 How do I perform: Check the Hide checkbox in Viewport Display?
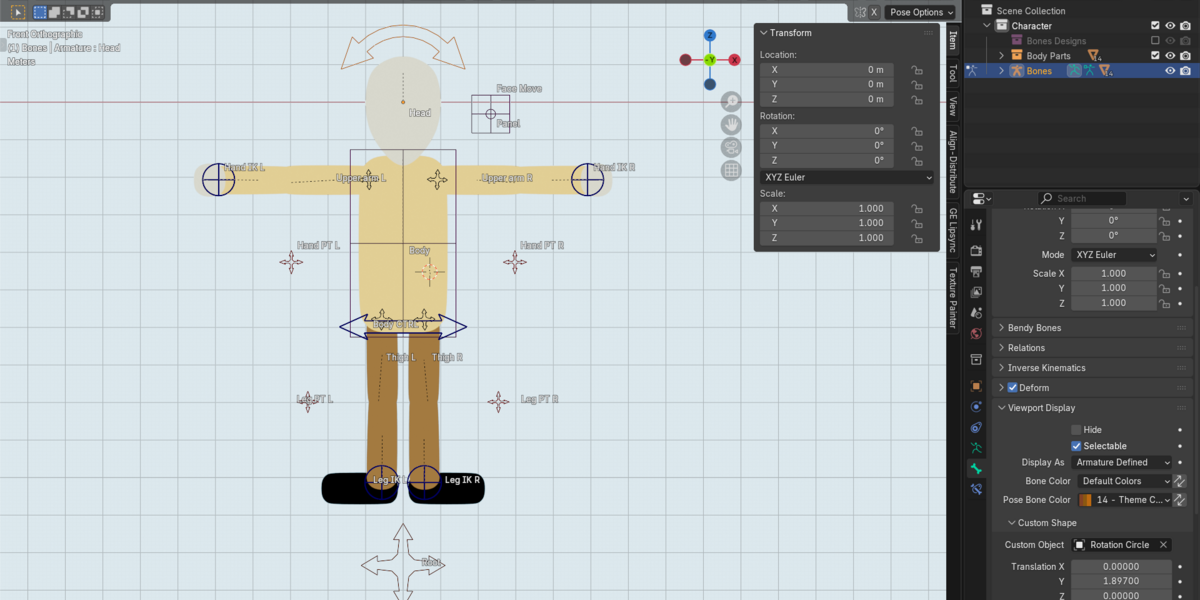(1076, 430)
